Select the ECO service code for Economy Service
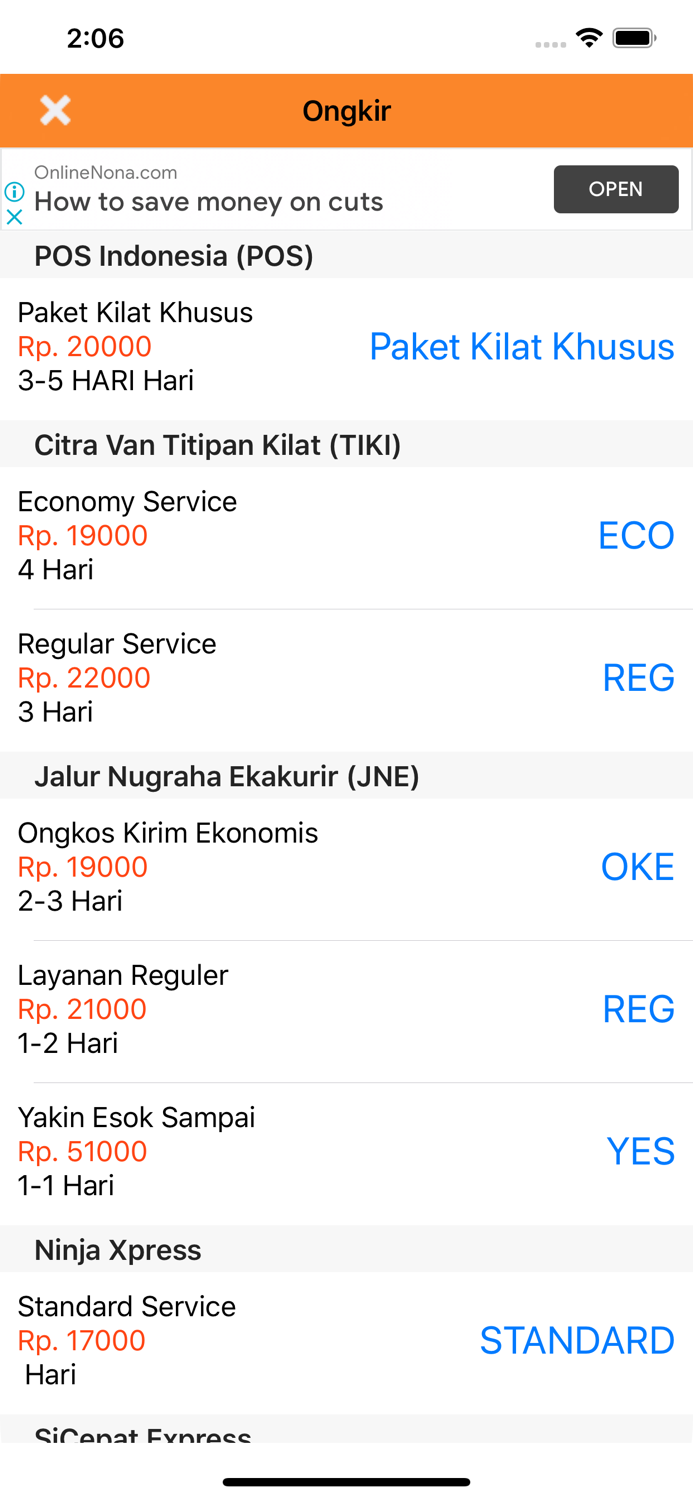This screenshot has width=693, height=1500. tap(636, 536)
